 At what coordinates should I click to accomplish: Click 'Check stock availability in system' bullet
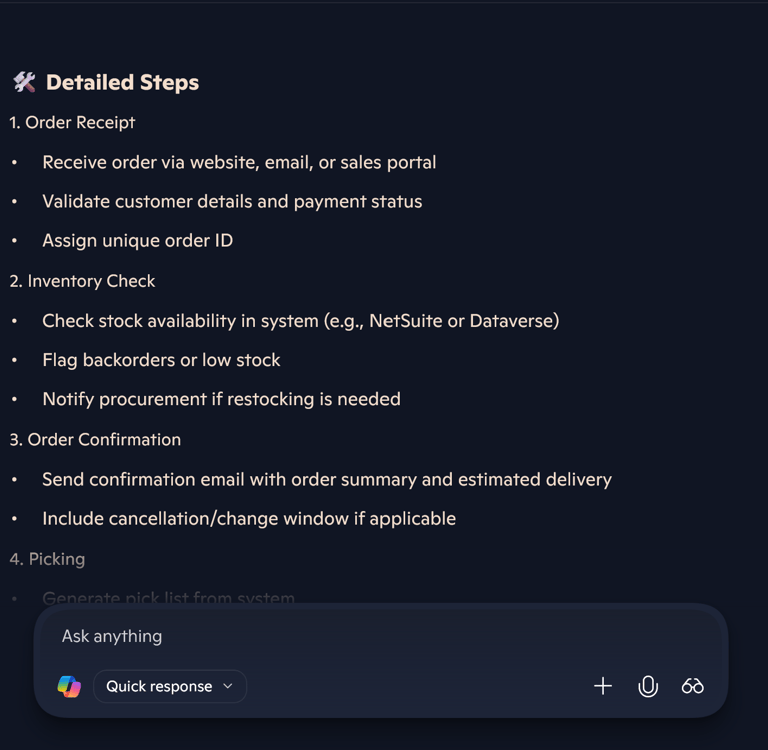pos(301,321)
